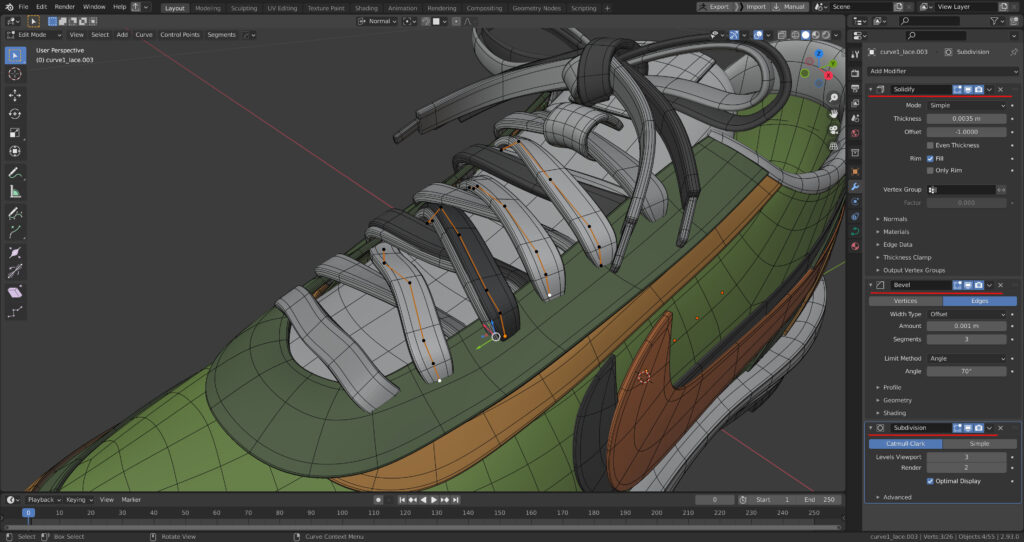The image size is (1024, 542).
Task: Open the Output properties tab
Action: coord(855,88)
